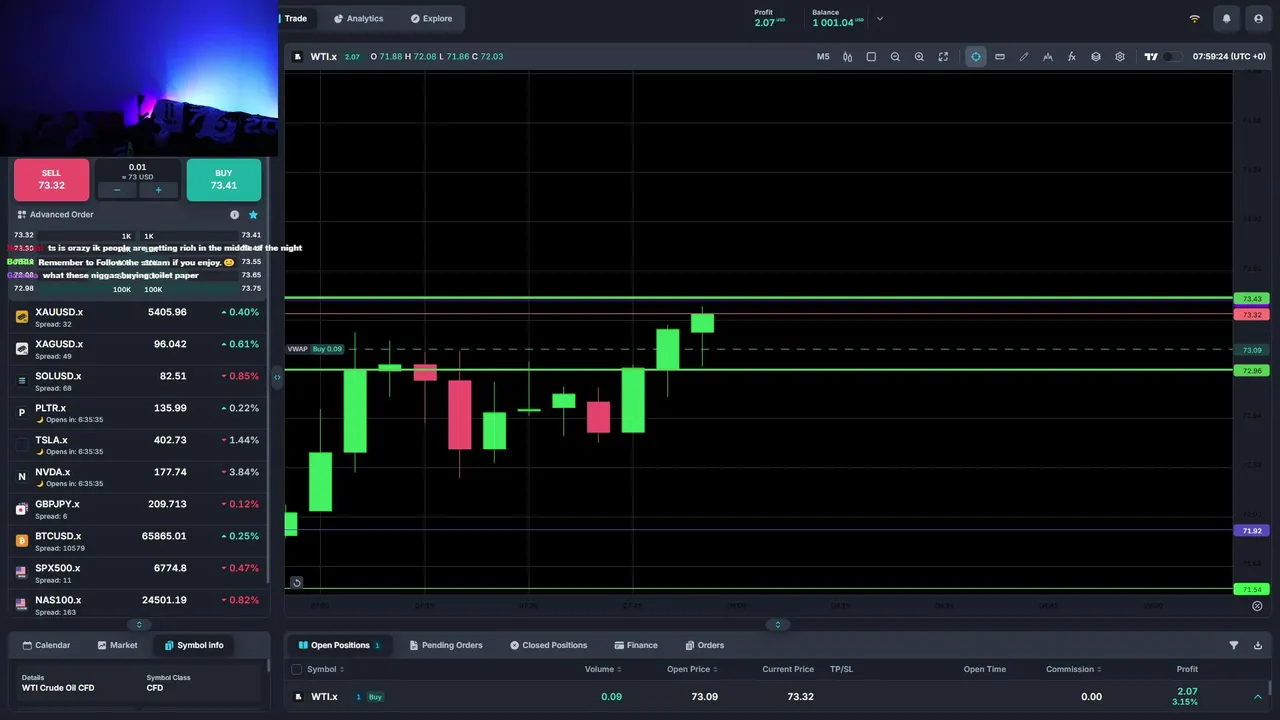Image resolution: width=1280 pixels, height=720 pixels.
Task: Open the chart layers icon
Action: 1096,57
